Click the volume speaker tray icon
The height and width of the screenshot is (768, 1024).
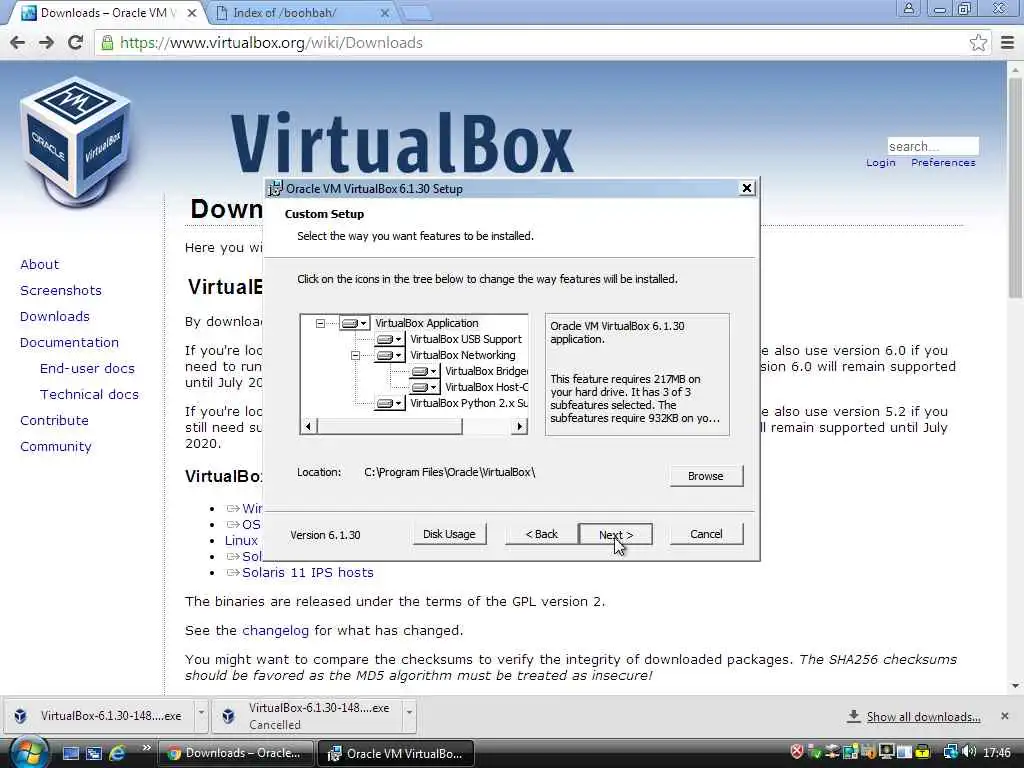[969, 752]
